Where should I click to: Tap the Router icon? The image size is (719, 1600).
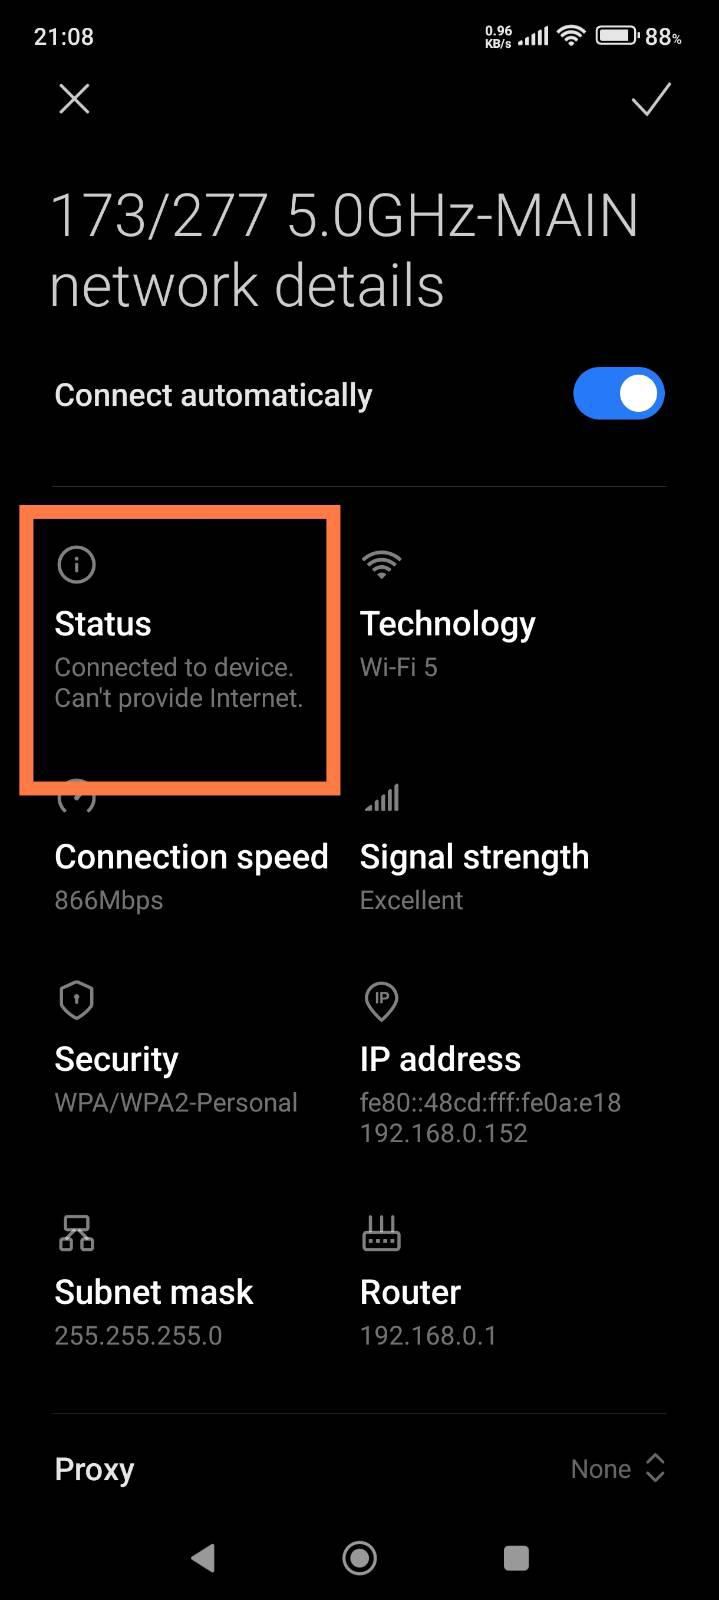click(381, 1234)
